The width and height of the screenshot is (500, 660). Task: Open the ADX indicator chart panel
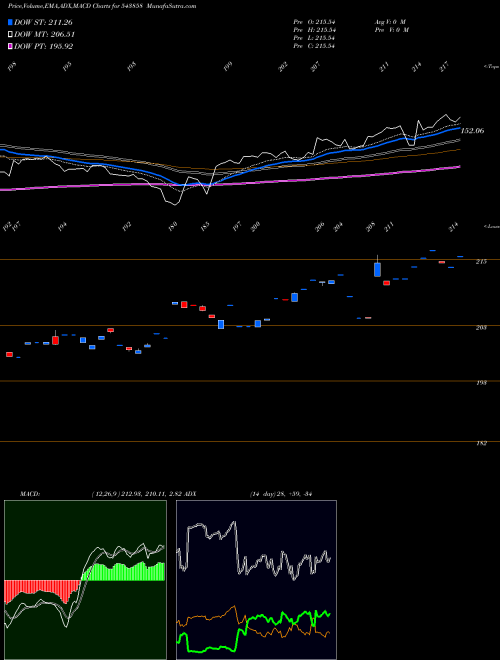tap(256, 580)
